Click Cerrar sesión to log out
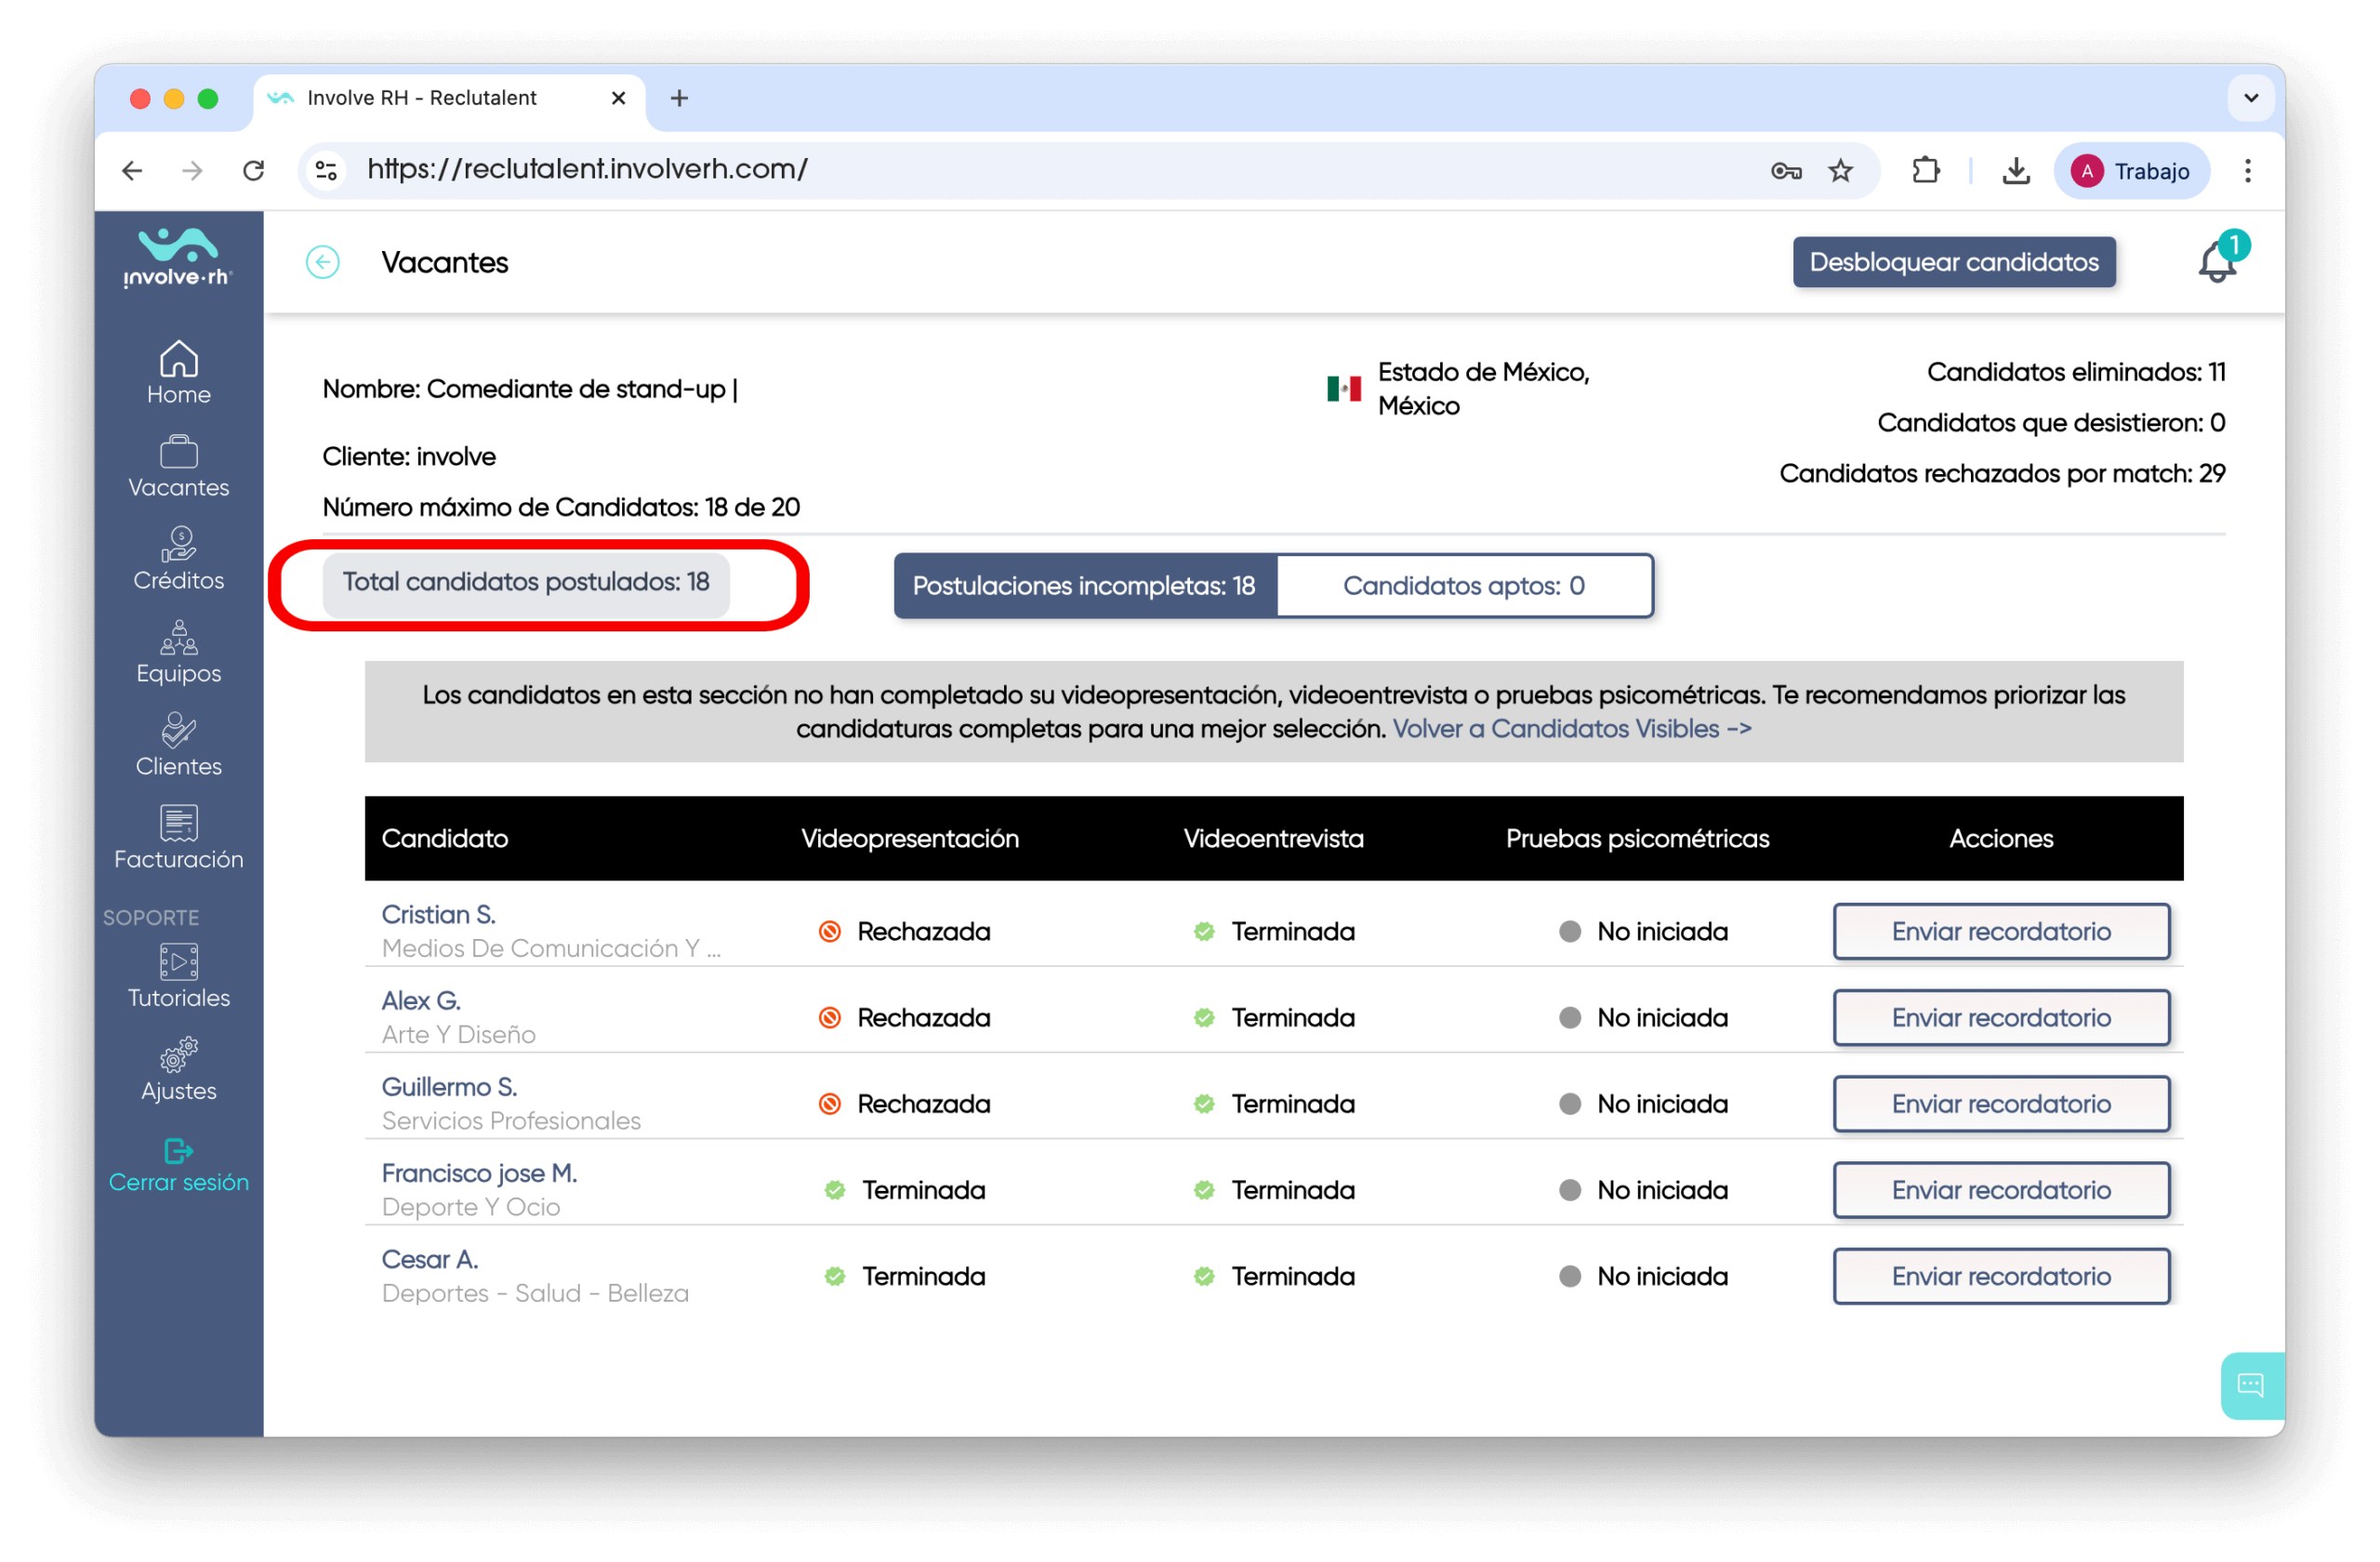Image resolution: width=2380 pixels, height=1562 pixels. point(178,1167)
